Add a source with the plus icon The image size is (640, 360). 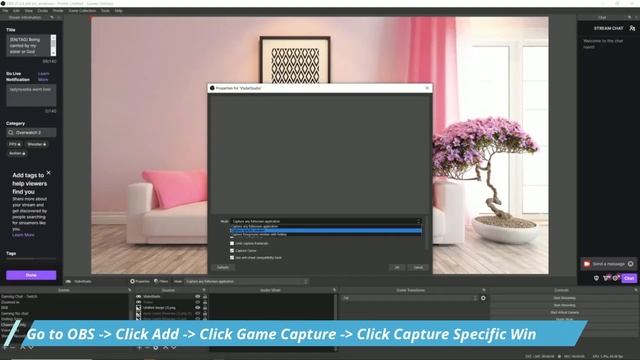pyautogui.click(x=139, y=347)
